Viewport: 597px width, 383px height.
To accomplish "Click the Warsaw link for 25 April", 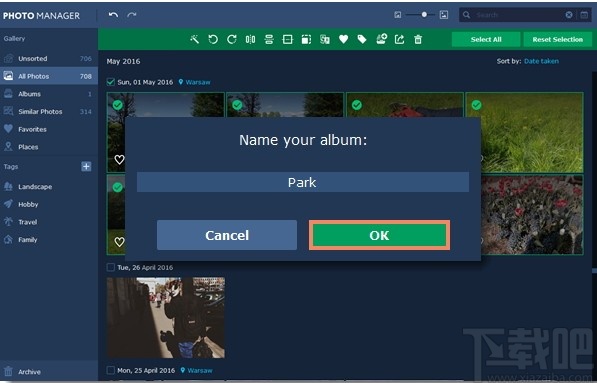I will [x=200, y=370].
